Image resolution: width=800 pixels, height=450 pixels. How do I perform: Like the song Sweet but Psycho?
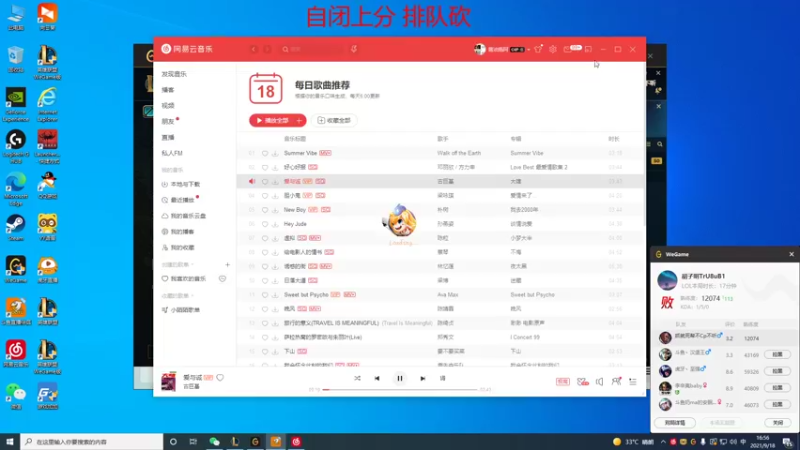(x=265, y=295)
